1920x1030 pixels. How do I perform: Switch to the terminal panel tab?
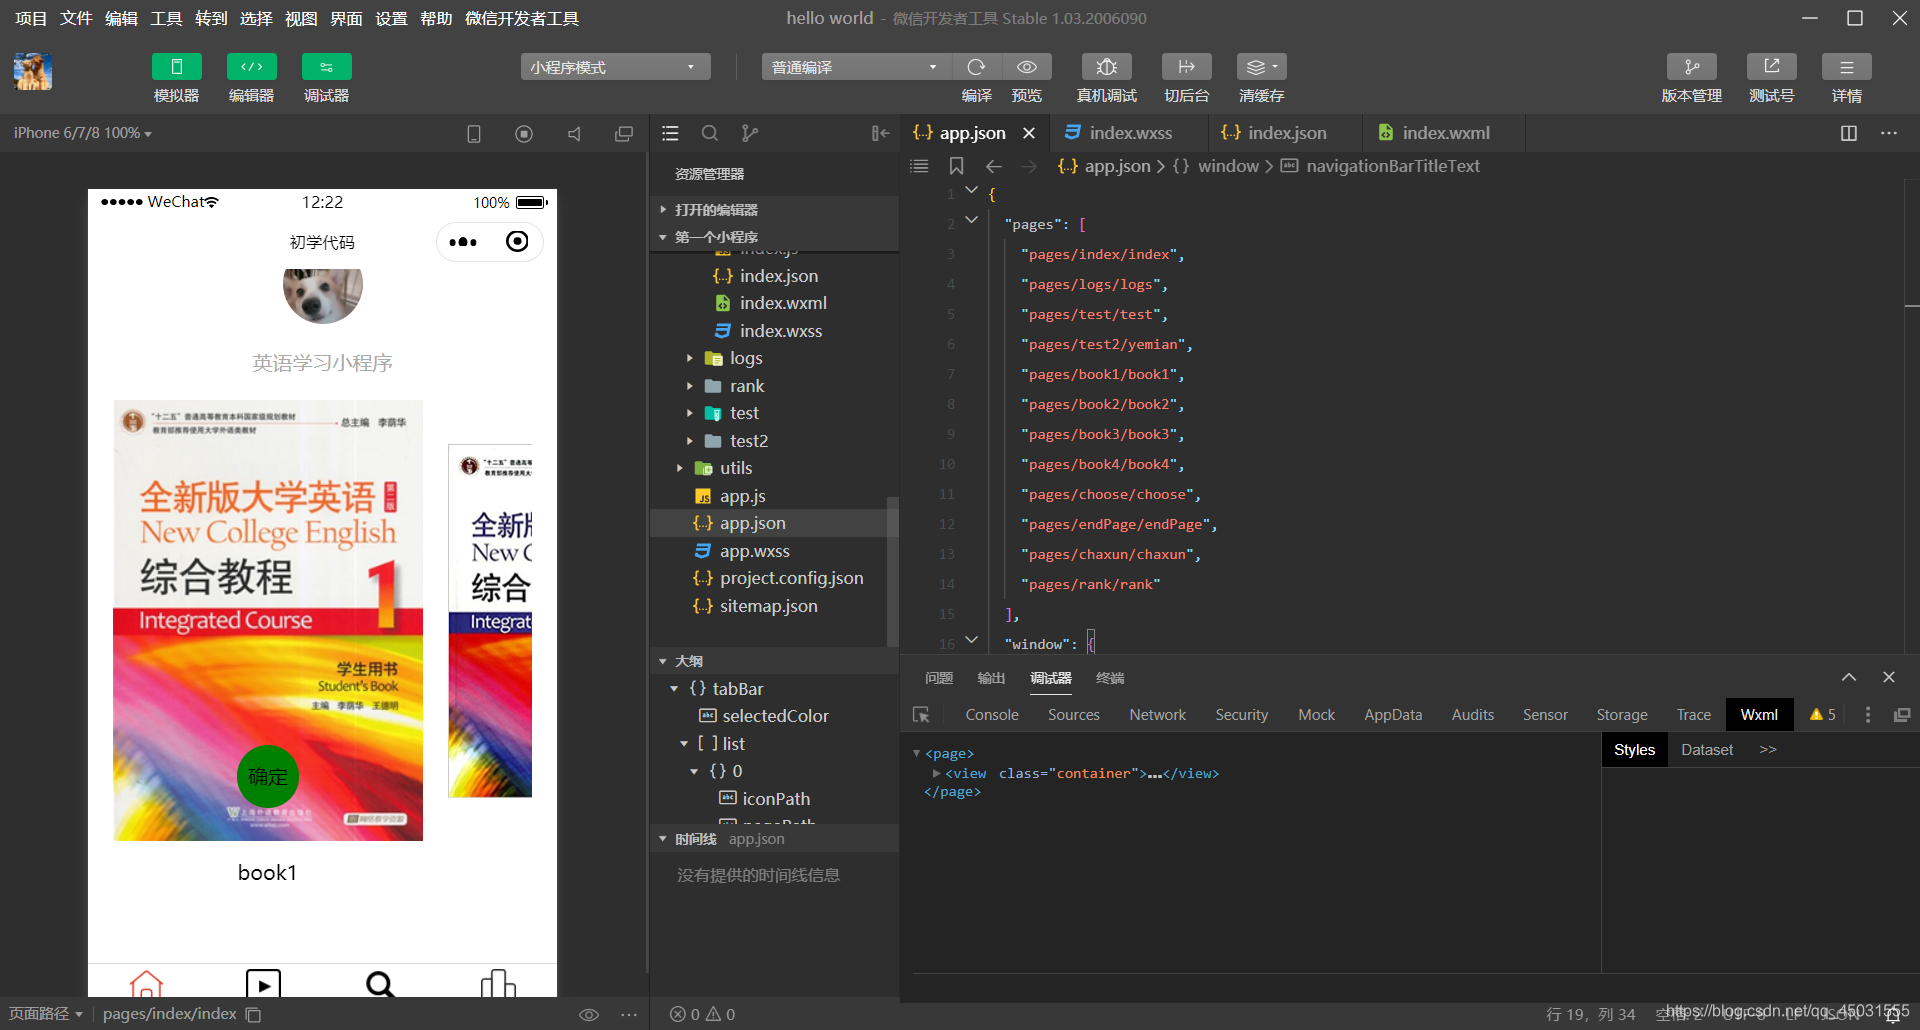pyautogui.click(x=1110, y=678)
